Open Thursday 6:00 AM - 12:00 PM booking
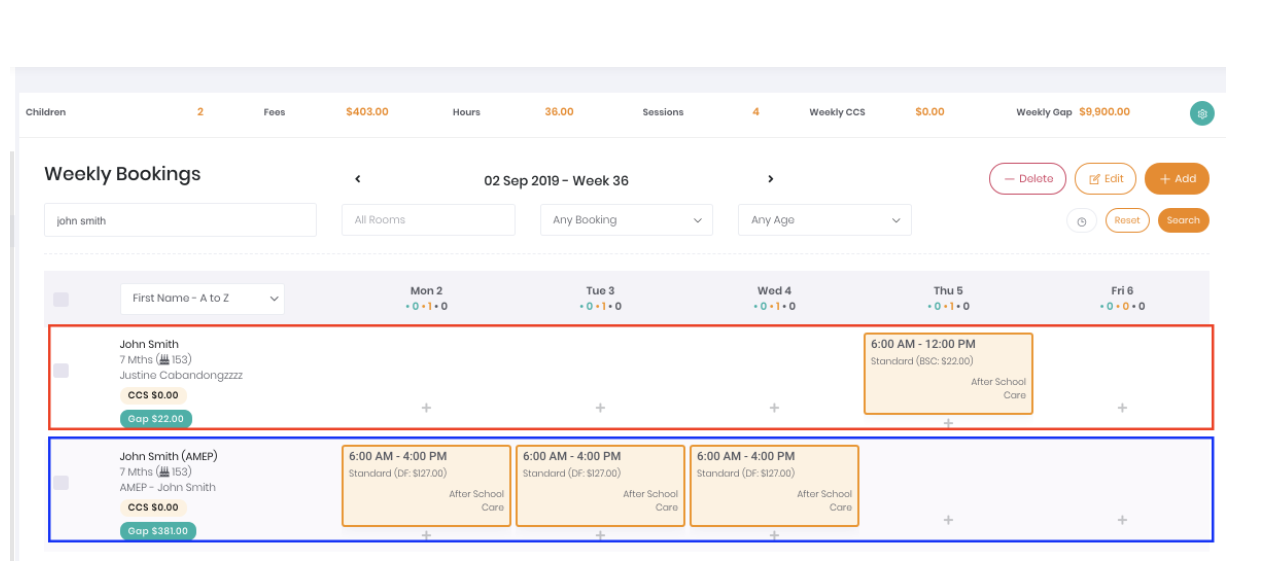The width and height of the screenshot is (1280, 570). (x=948, y=373)
